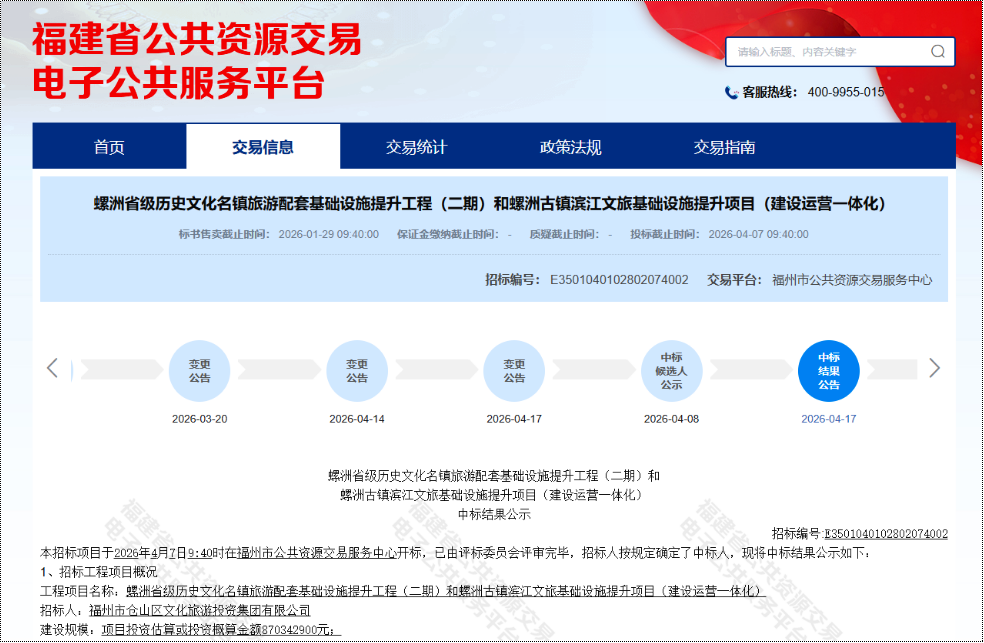
Task: Open the 交易指南 tab
Action: [724, 147]
